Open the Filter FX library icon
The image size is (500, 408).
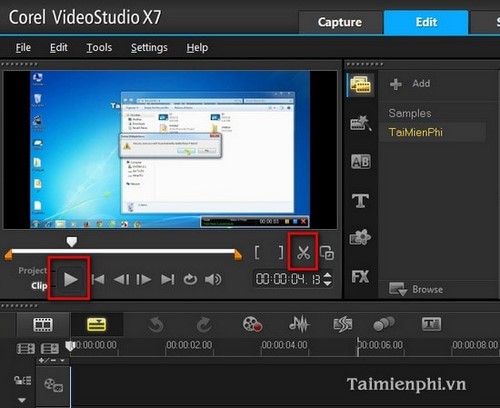click(x=360, y=276)
